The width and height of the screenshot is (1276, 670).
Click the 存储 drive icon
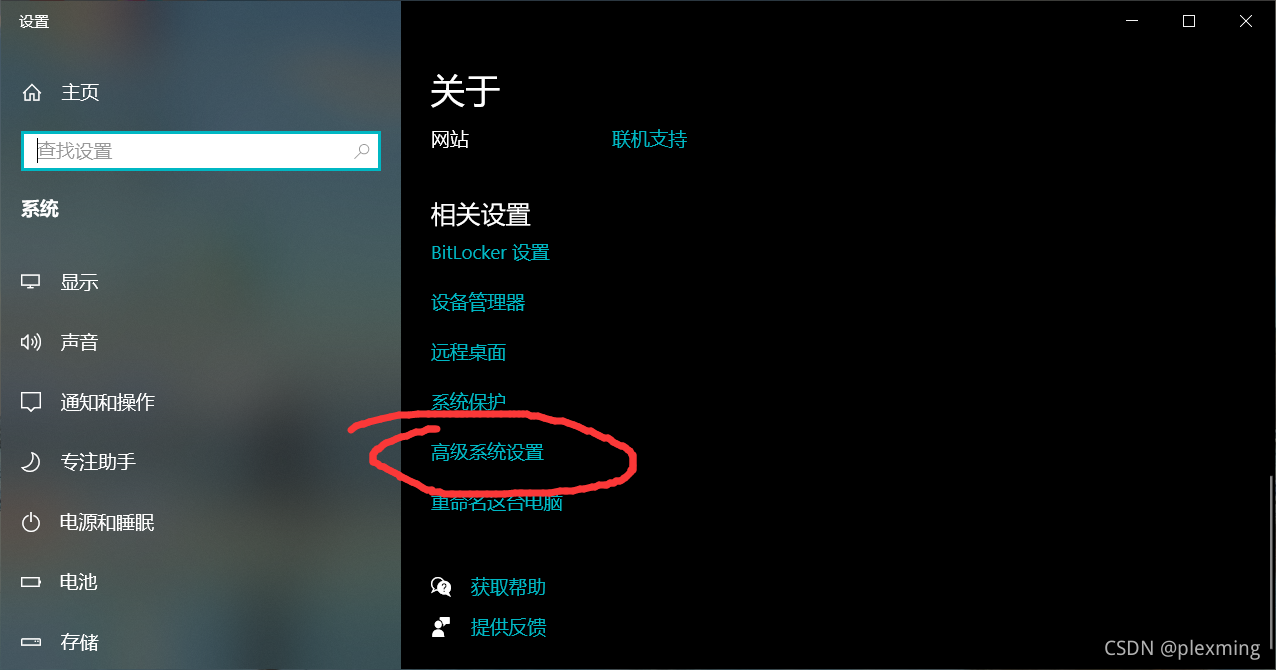(x=31, y=642)
